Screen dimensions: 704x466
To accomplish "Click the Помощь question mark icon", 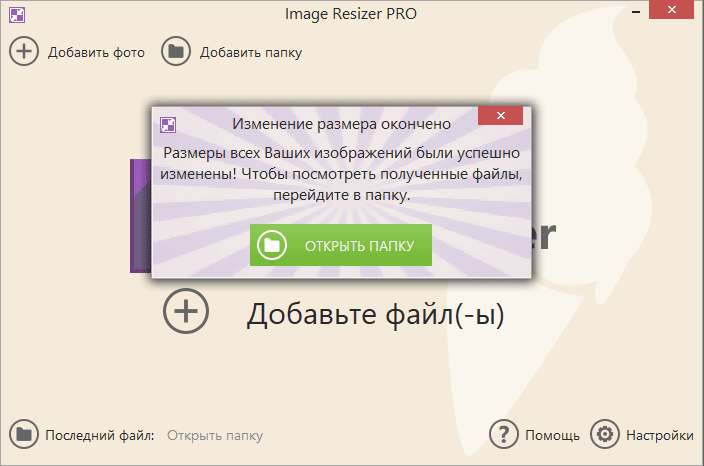I will 504,434.
